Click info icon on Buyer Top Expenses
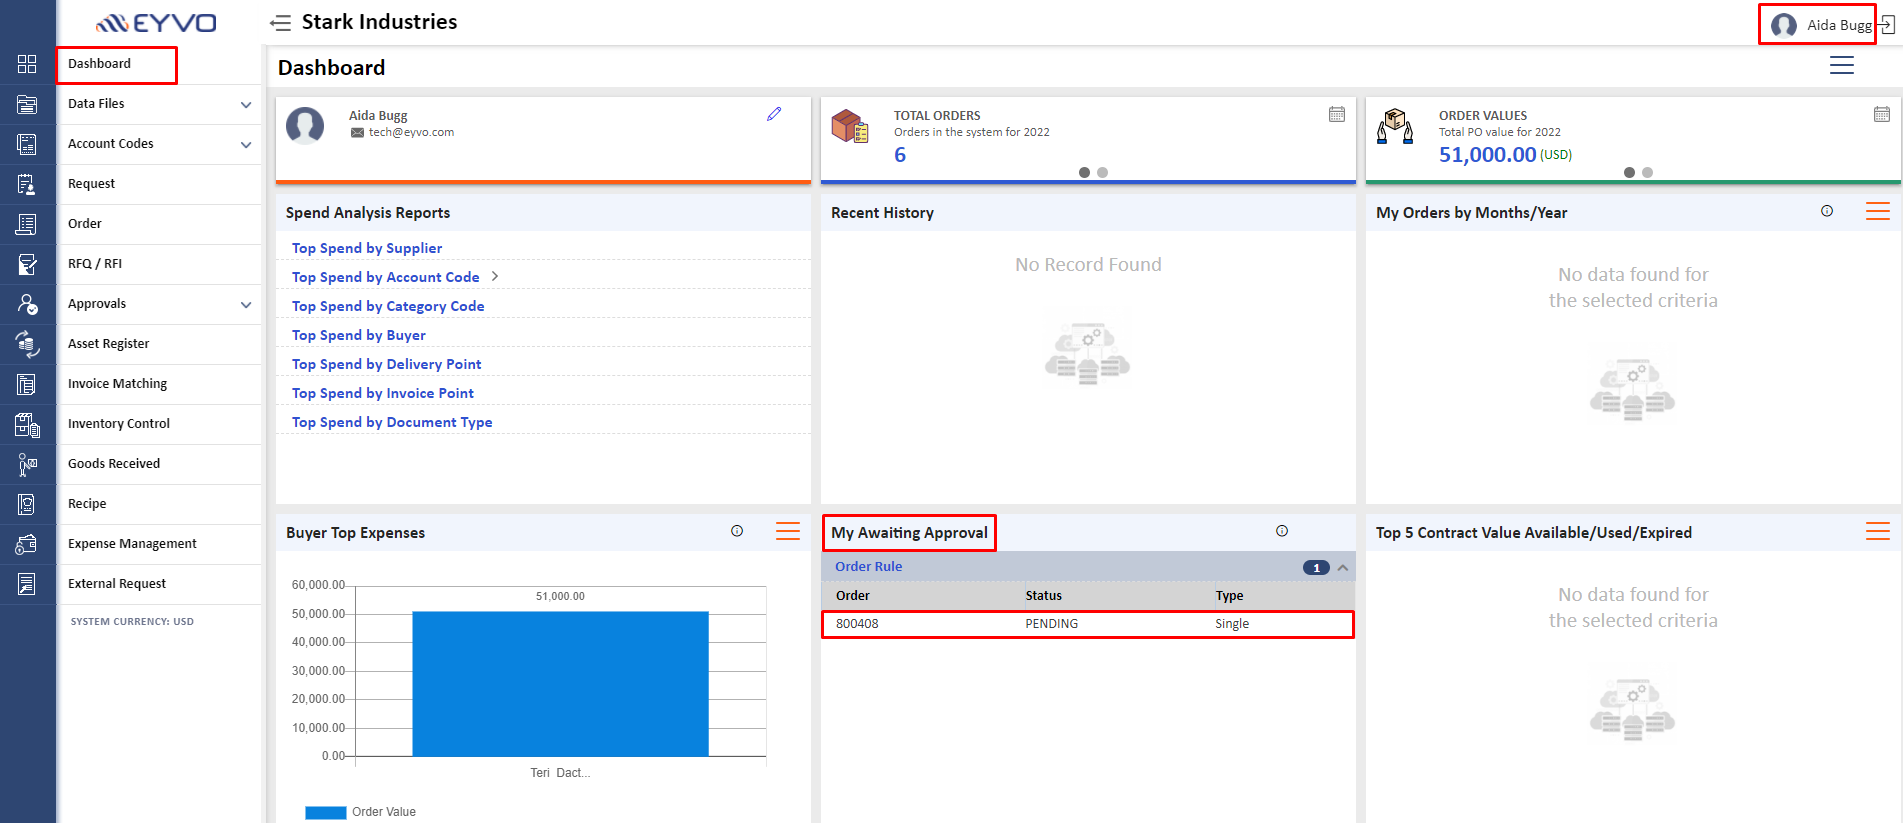Viewport: 1903px width, 823px height. (x=737, y=531)
